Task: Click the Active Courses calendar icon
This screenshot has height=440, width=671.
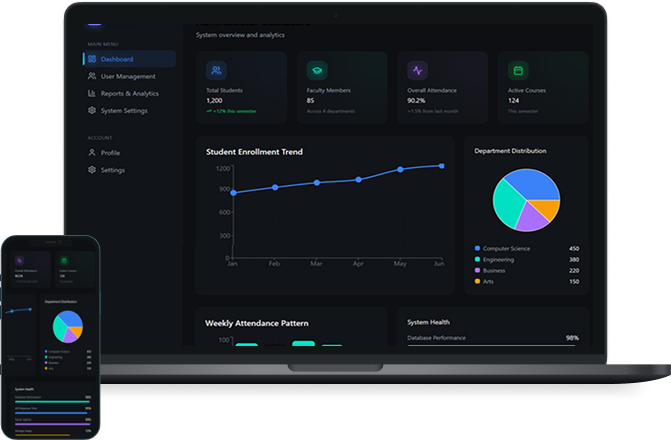Action: point(518,70)
